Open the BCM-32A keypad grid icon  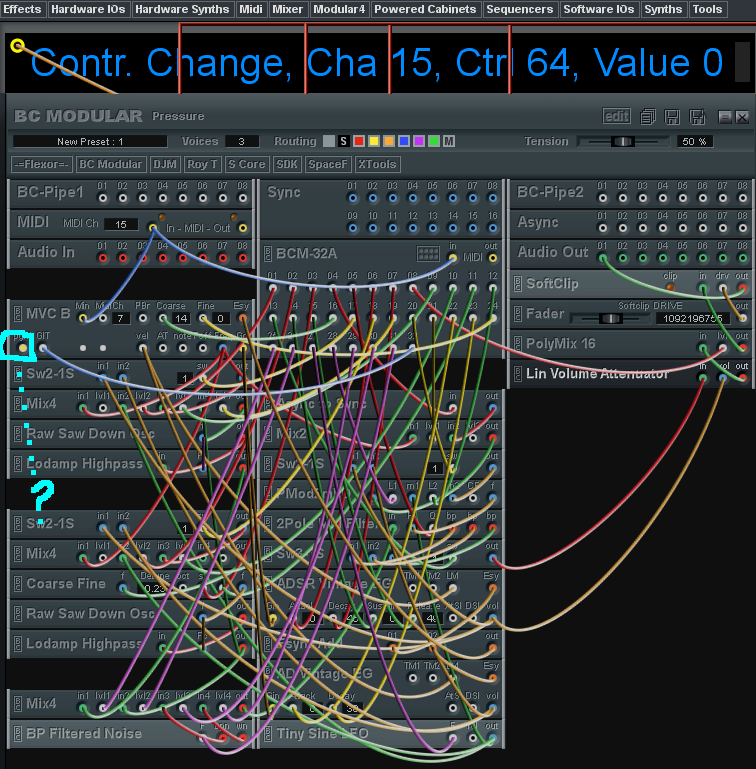[429, 254]
